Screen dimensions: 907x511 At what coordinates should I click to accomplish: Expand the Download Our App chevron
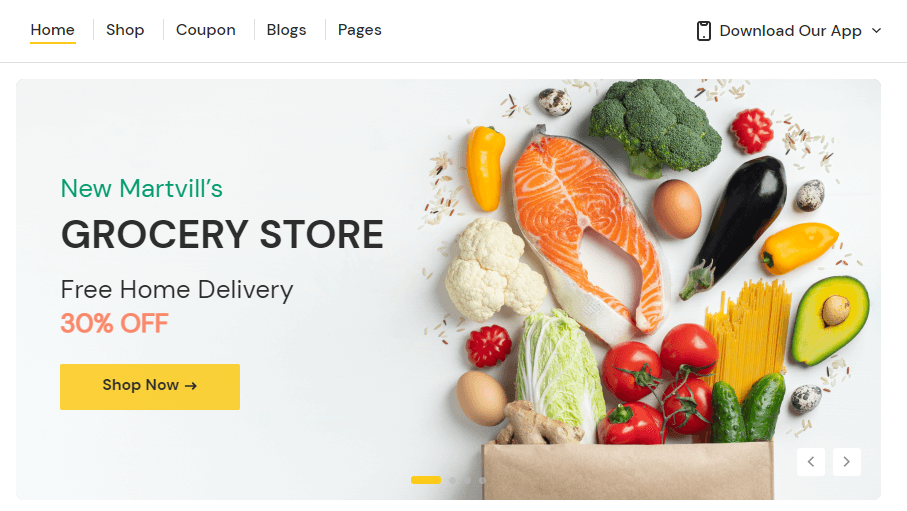tap(876, 31)
